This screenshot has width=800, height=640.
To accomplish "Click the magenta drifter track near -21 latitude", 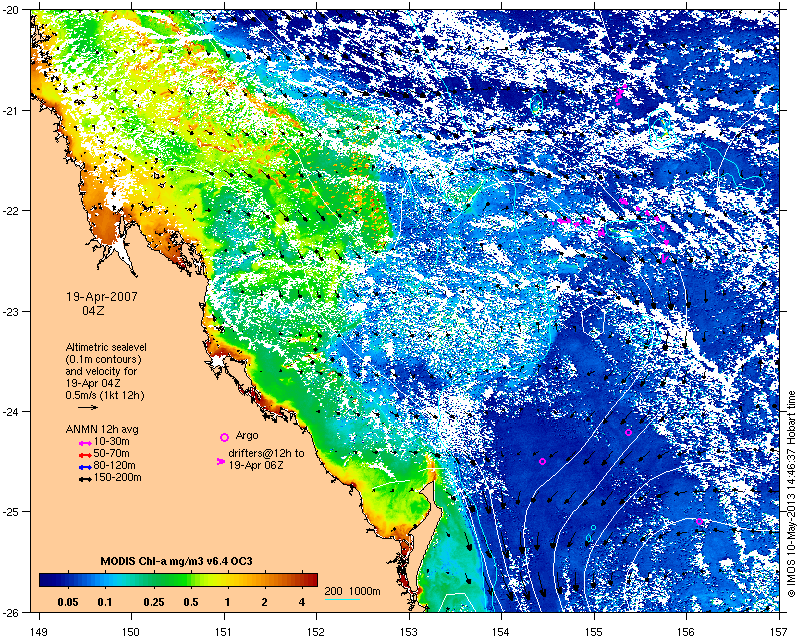I will (x=620, y=94).
